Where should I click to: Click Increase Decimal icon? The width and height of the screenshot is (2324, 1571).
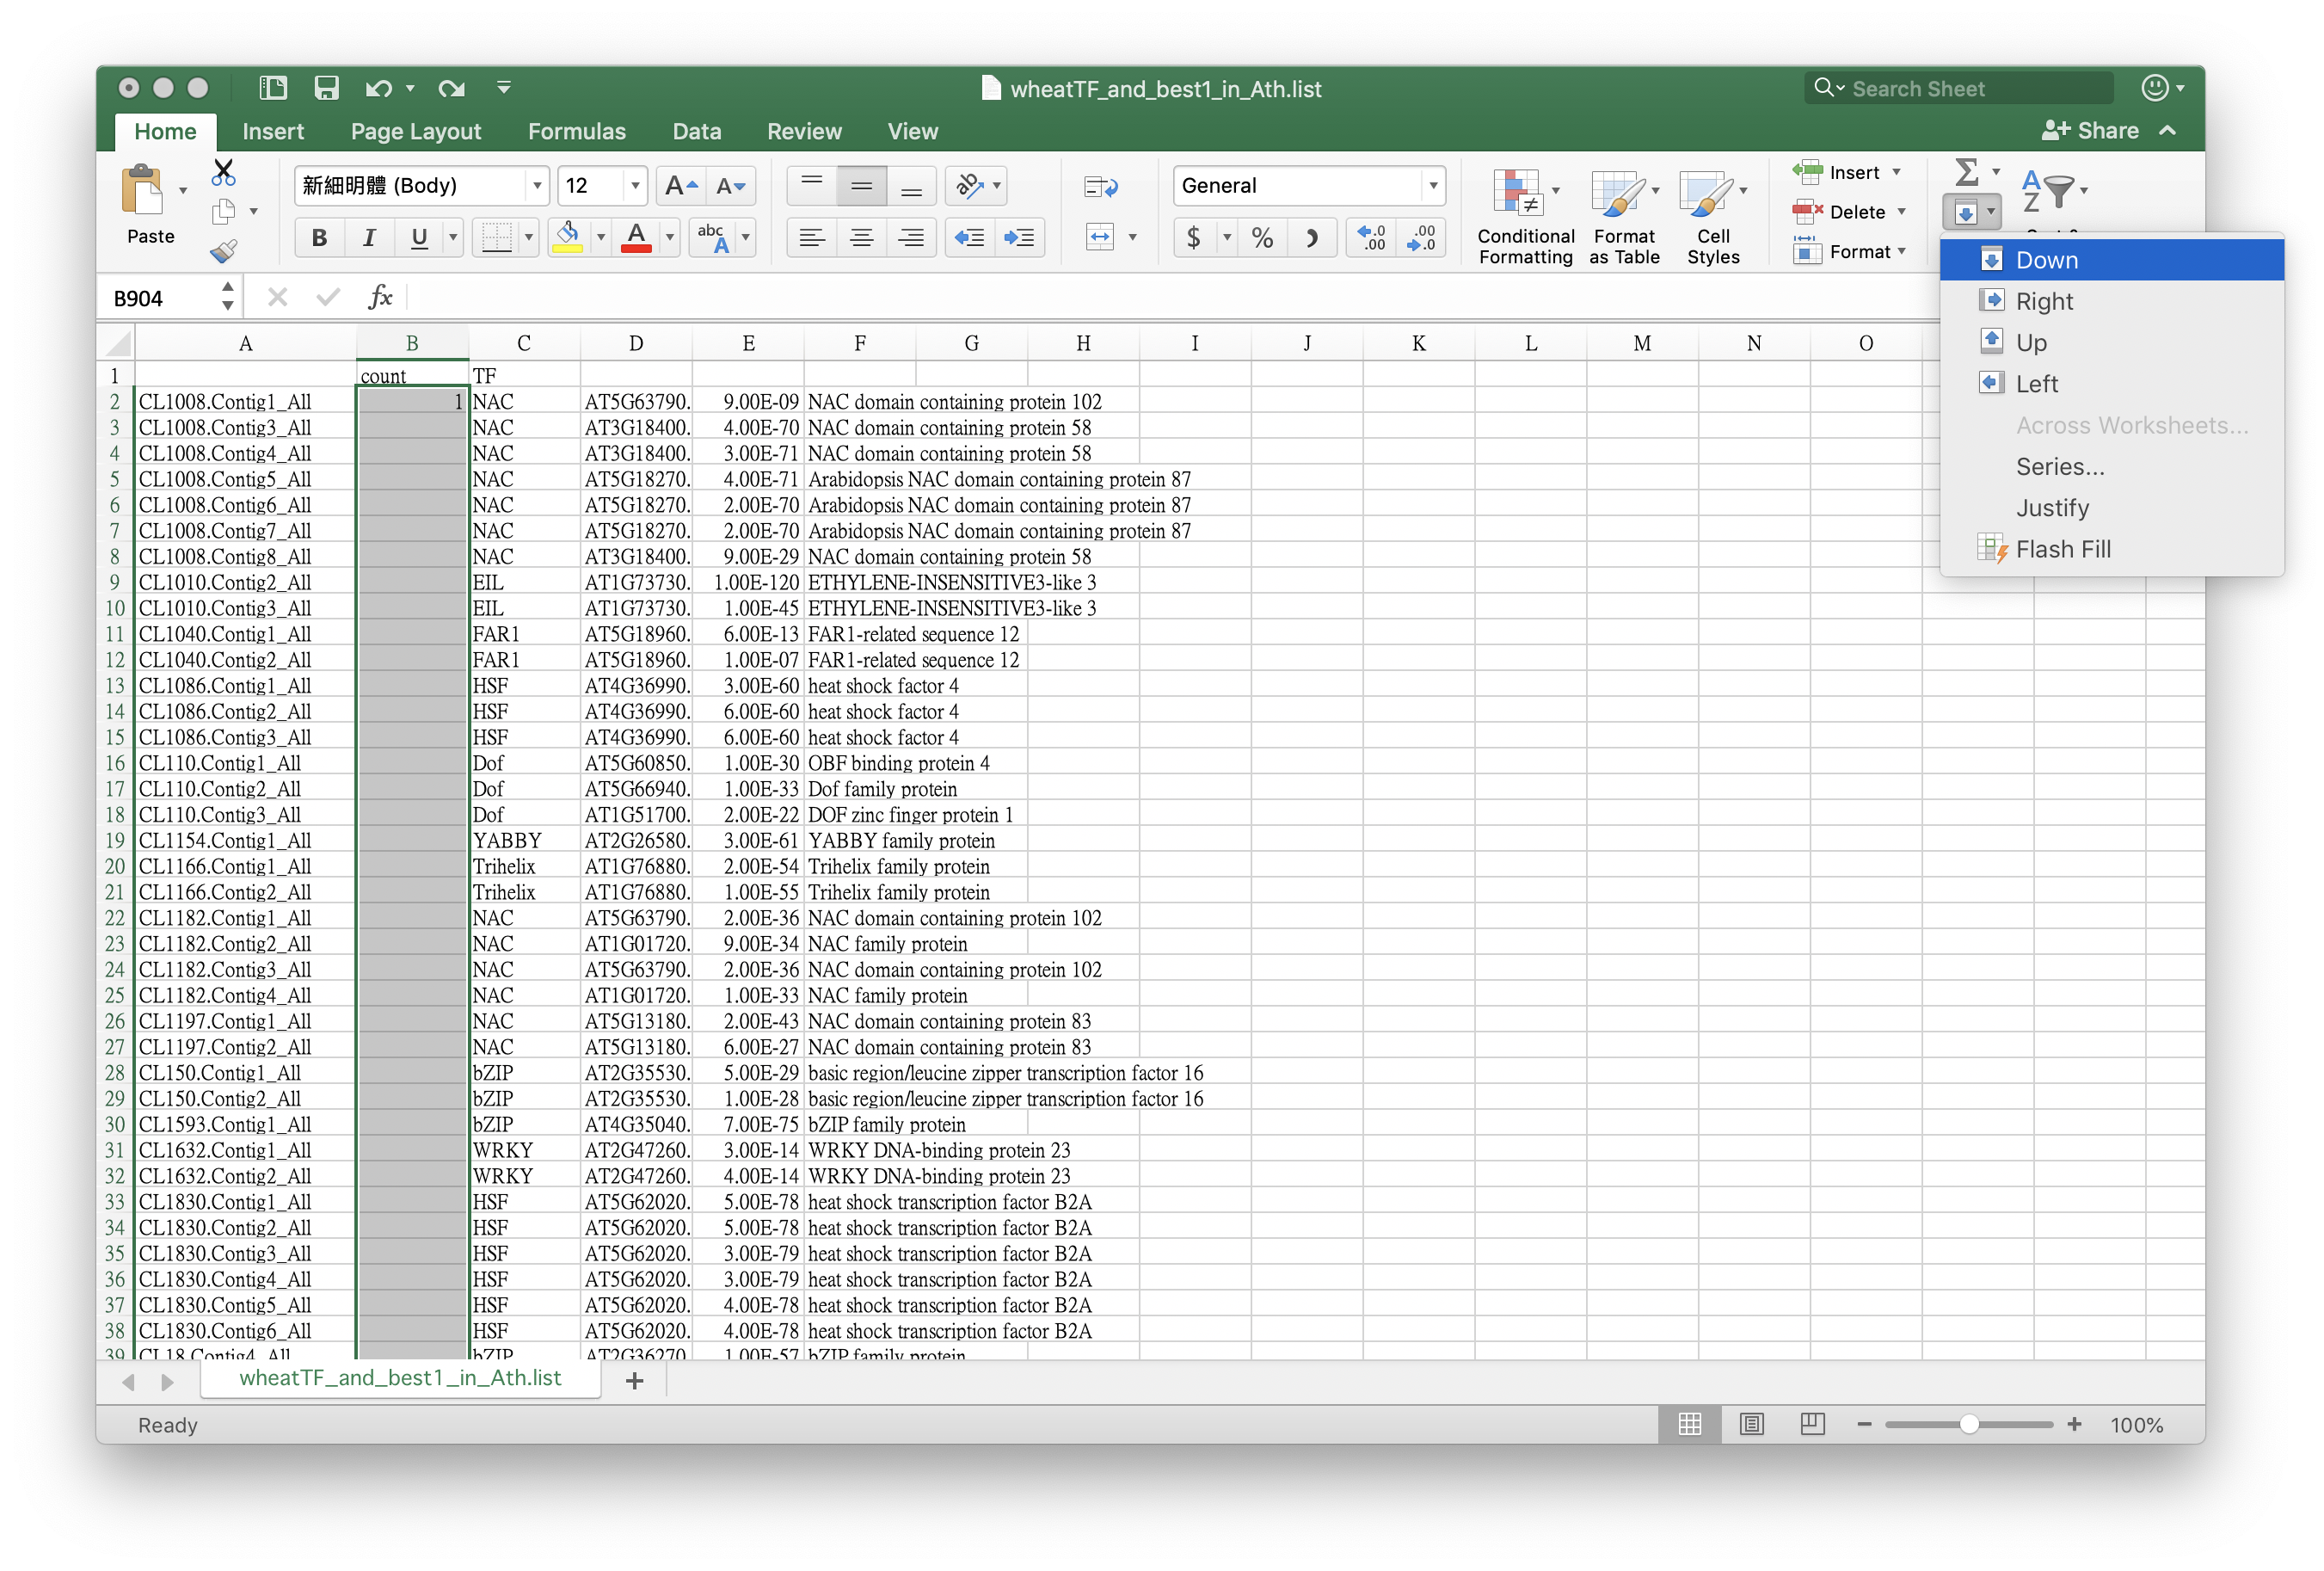pyautogui.click(x=1371, y=237)
